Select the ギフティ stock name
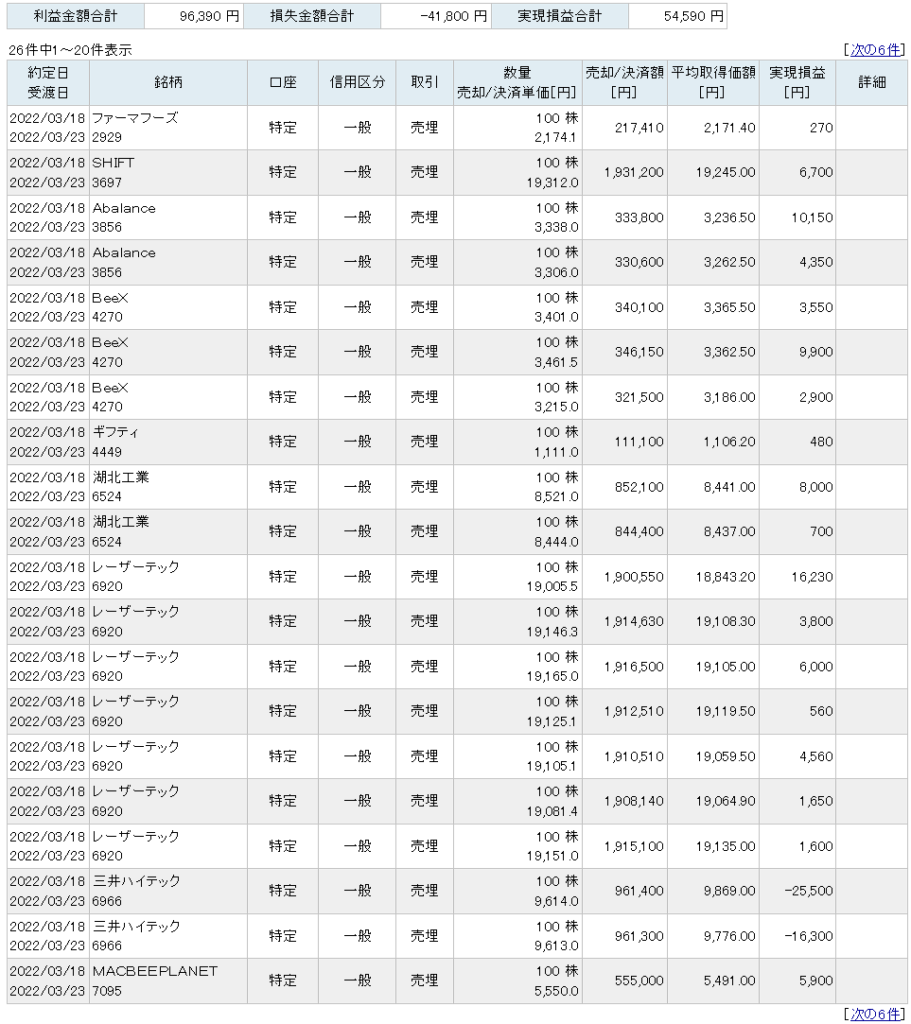 (x=115, y=432)
